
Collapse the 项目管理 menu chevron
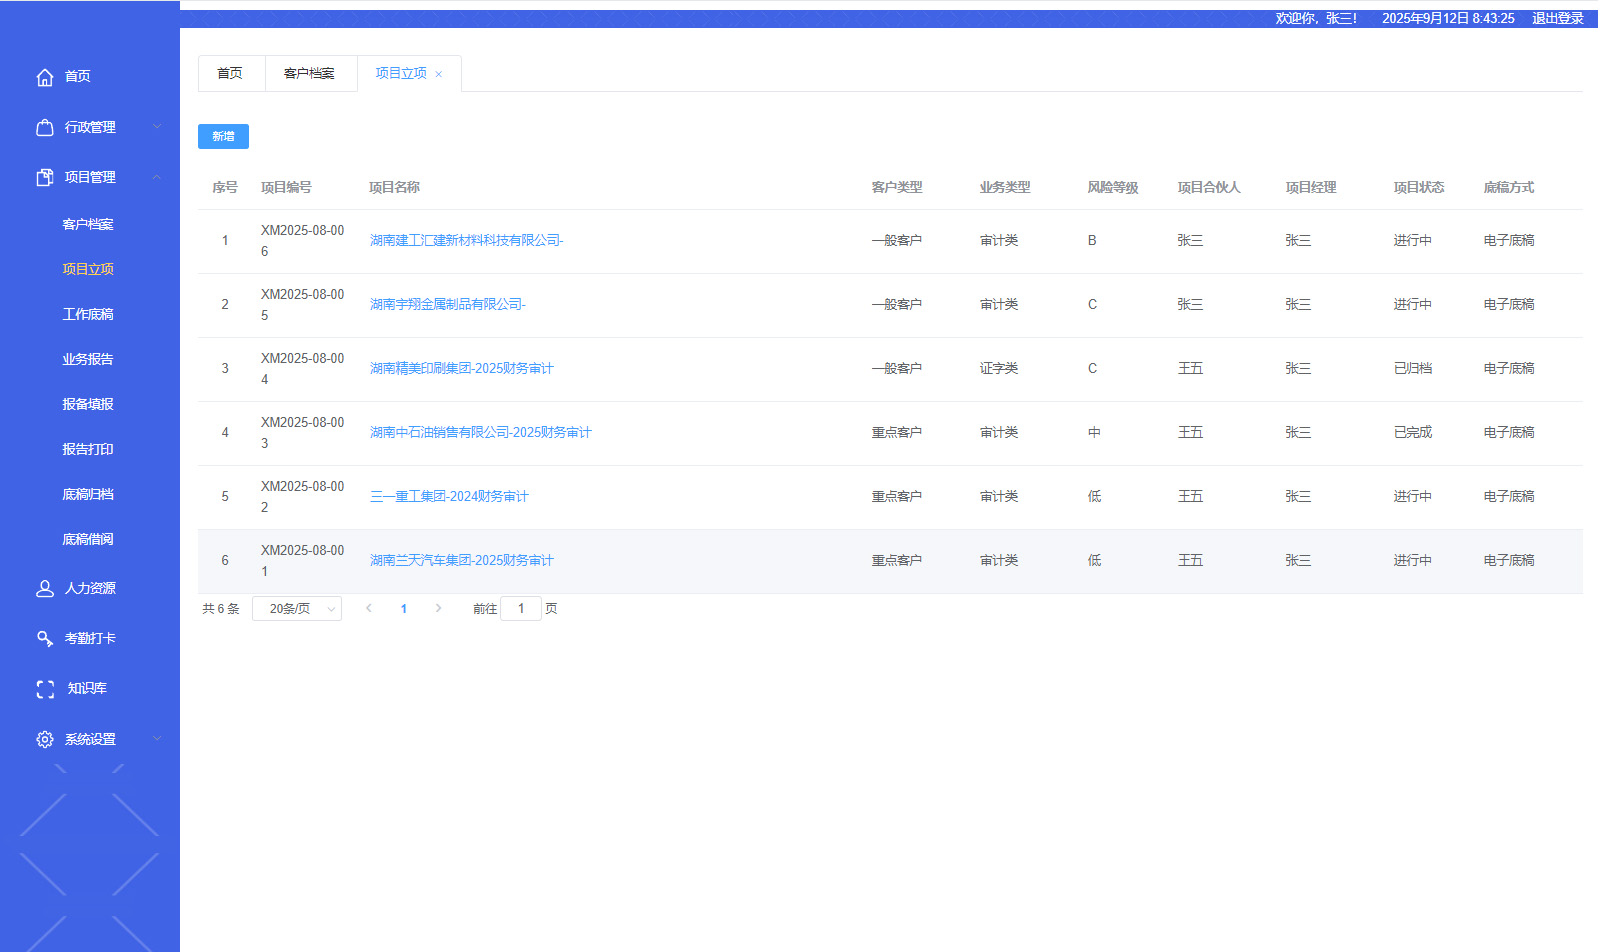point(157,178)
